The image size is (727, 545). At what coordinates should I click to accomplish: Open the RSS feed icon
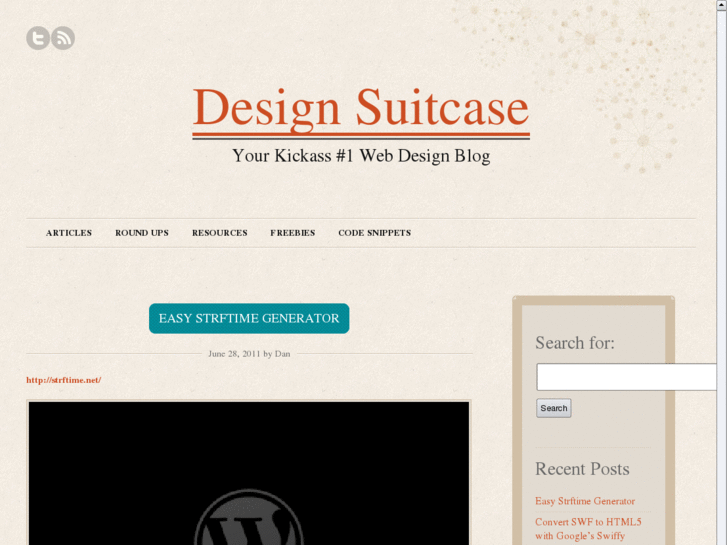tap(63, 38)
